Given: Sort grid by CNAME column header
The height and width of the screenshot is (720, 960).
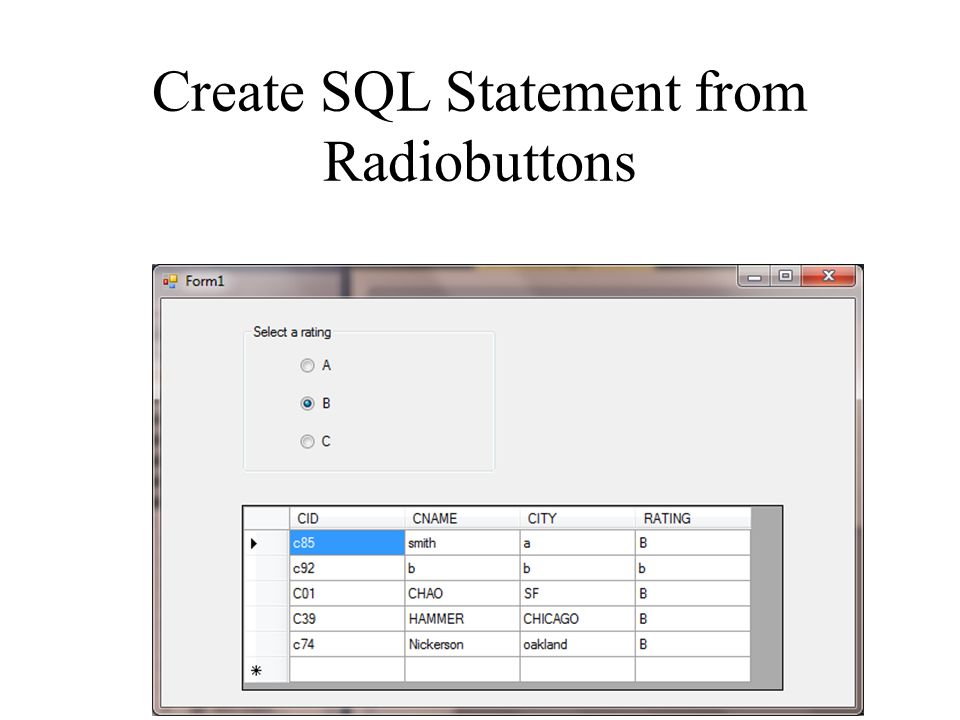Looking at the screenshot, I should pyautogui.click(x=462, y=519).
